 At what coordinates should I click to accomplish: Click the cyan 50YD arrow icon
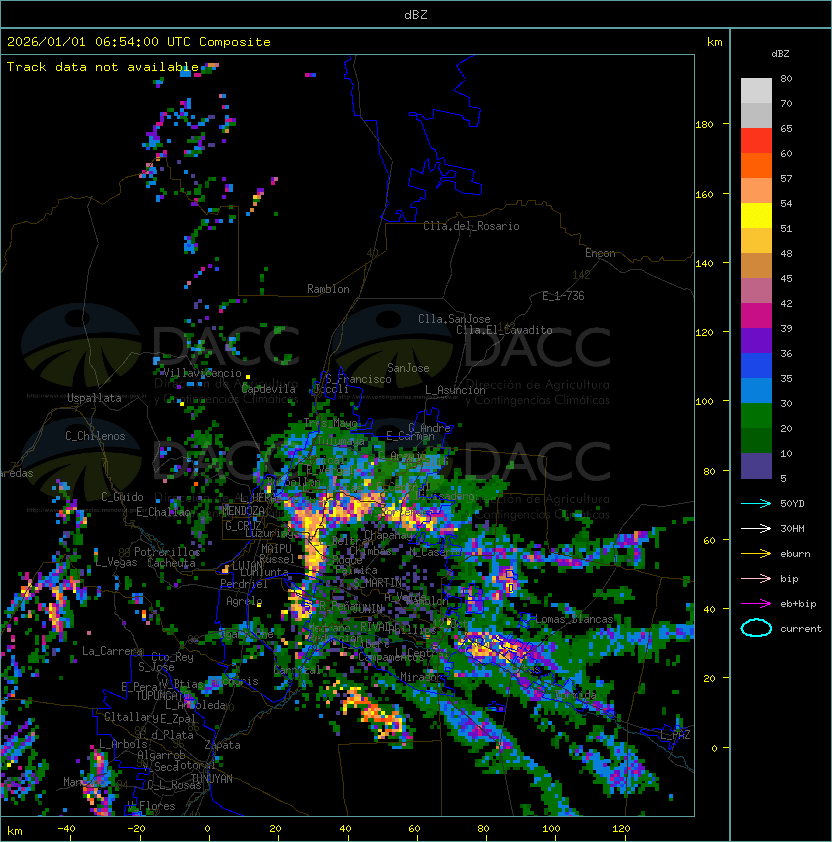tap(756, 503)
